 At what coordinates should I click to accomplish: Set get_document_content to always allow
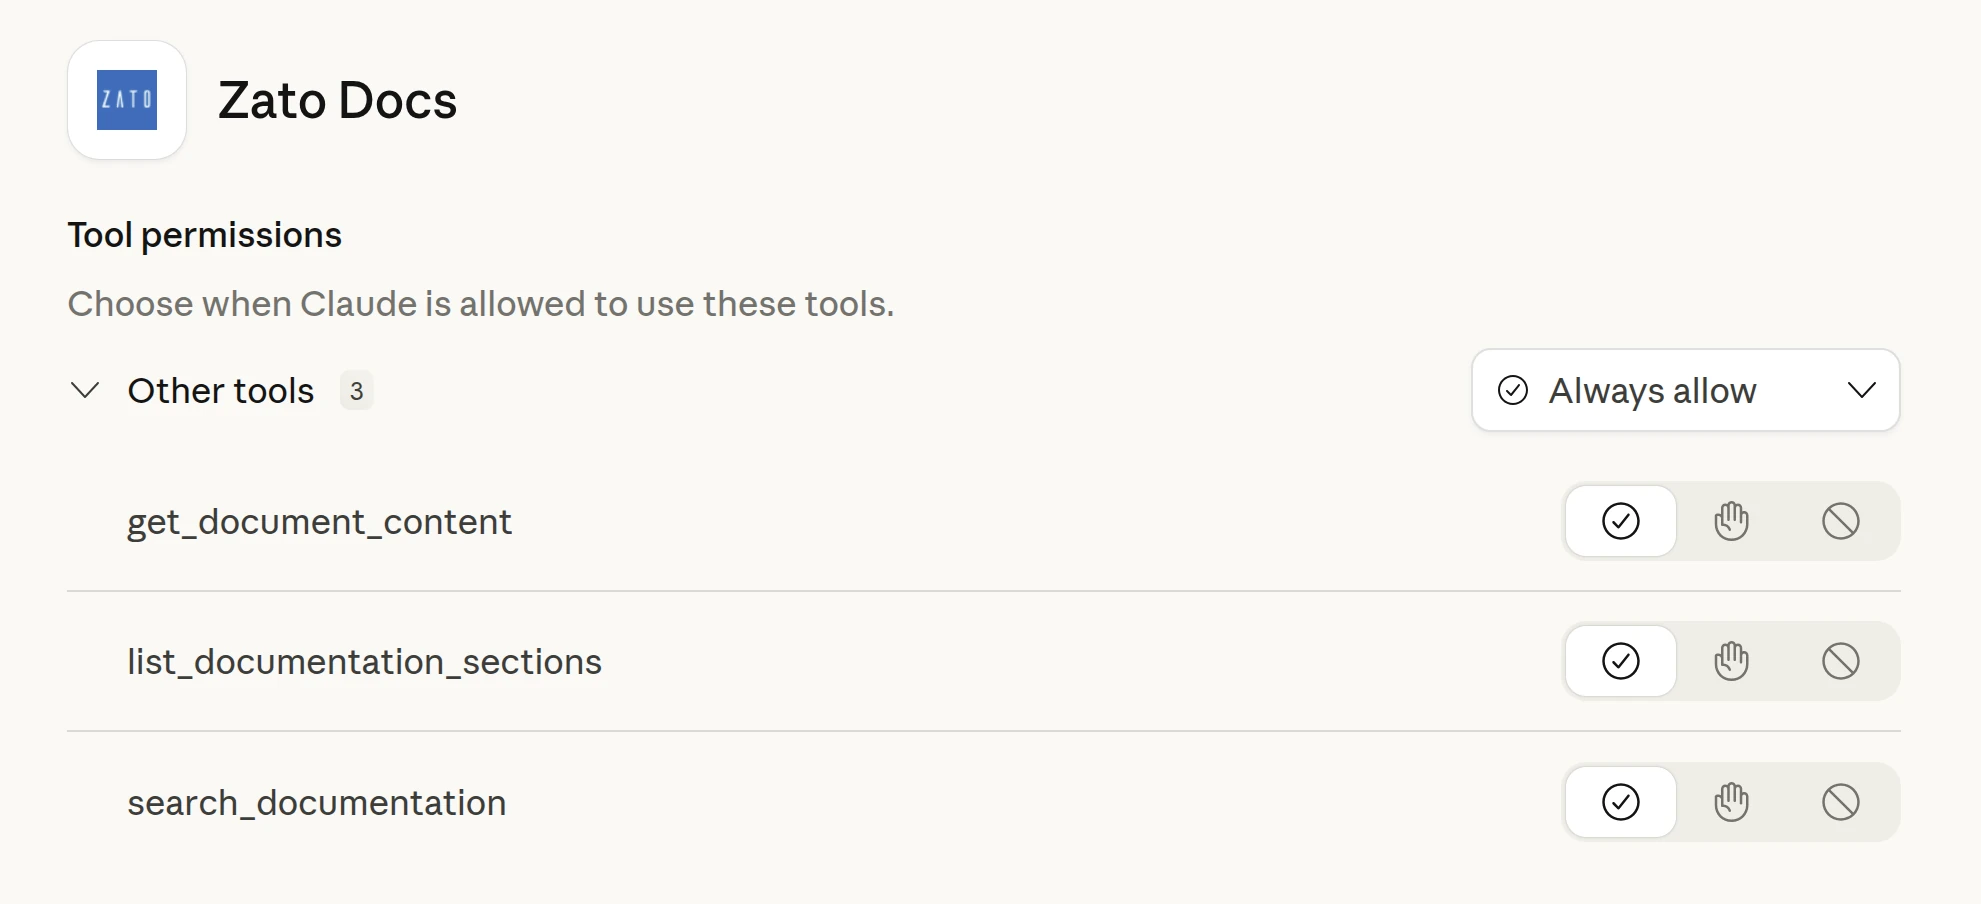(1620, 521)
